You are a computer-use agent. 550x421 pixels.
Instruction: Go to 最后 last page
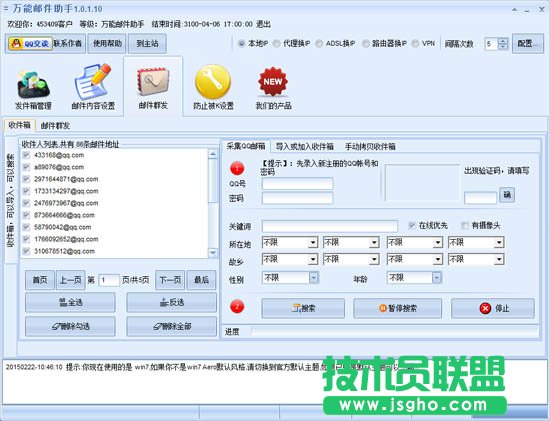[x=201, y=280]
